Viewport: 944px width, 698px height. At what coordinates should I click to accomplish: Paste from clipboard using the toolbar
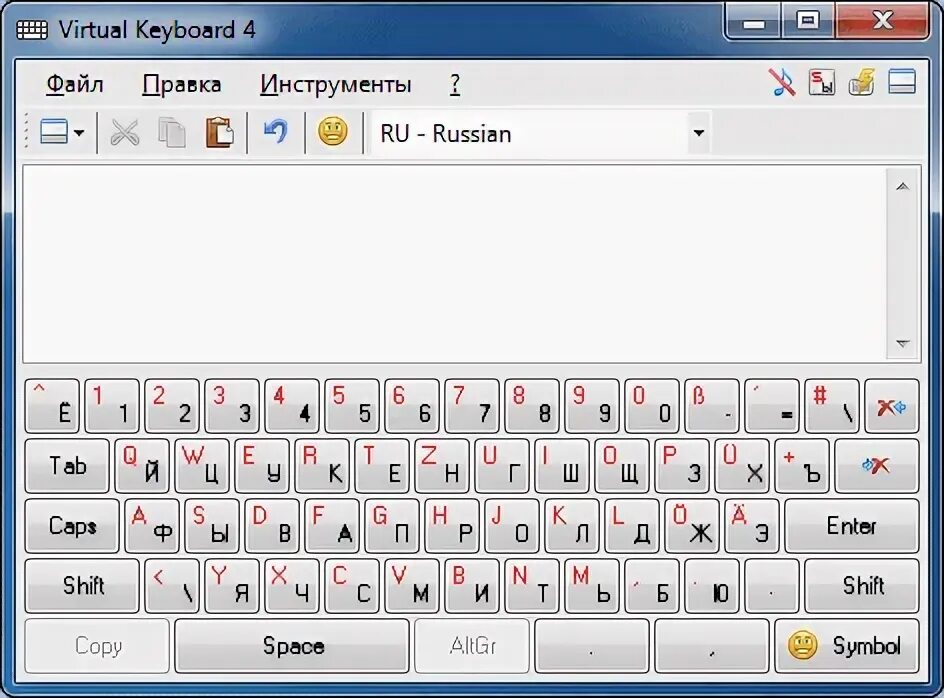pyautogui.click(x=222, y=132)
